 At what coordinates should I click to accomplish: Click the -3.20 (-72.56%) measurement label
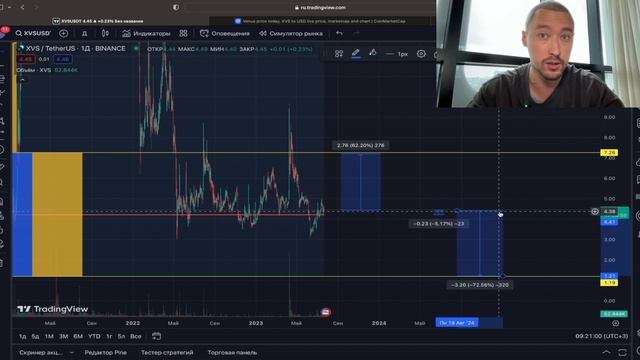point(480,285)
